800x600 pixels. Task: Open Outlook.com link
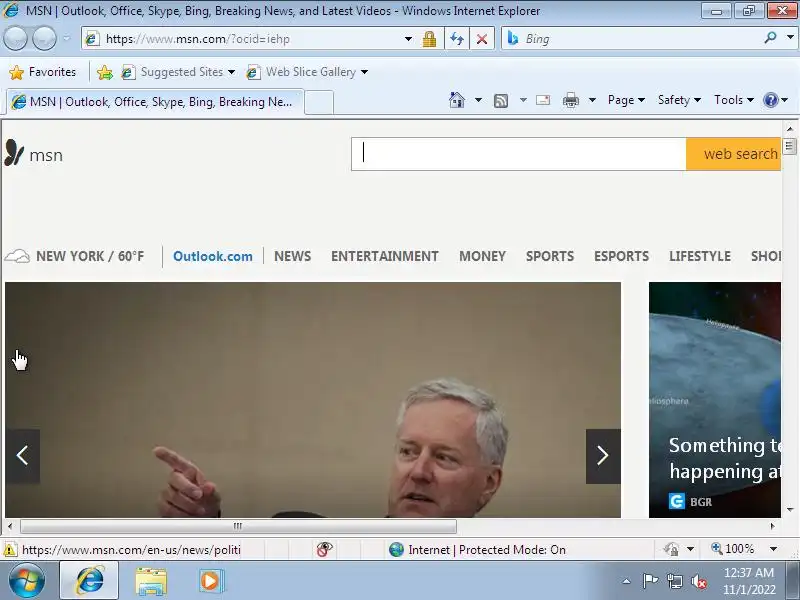(x=213, y=256)
